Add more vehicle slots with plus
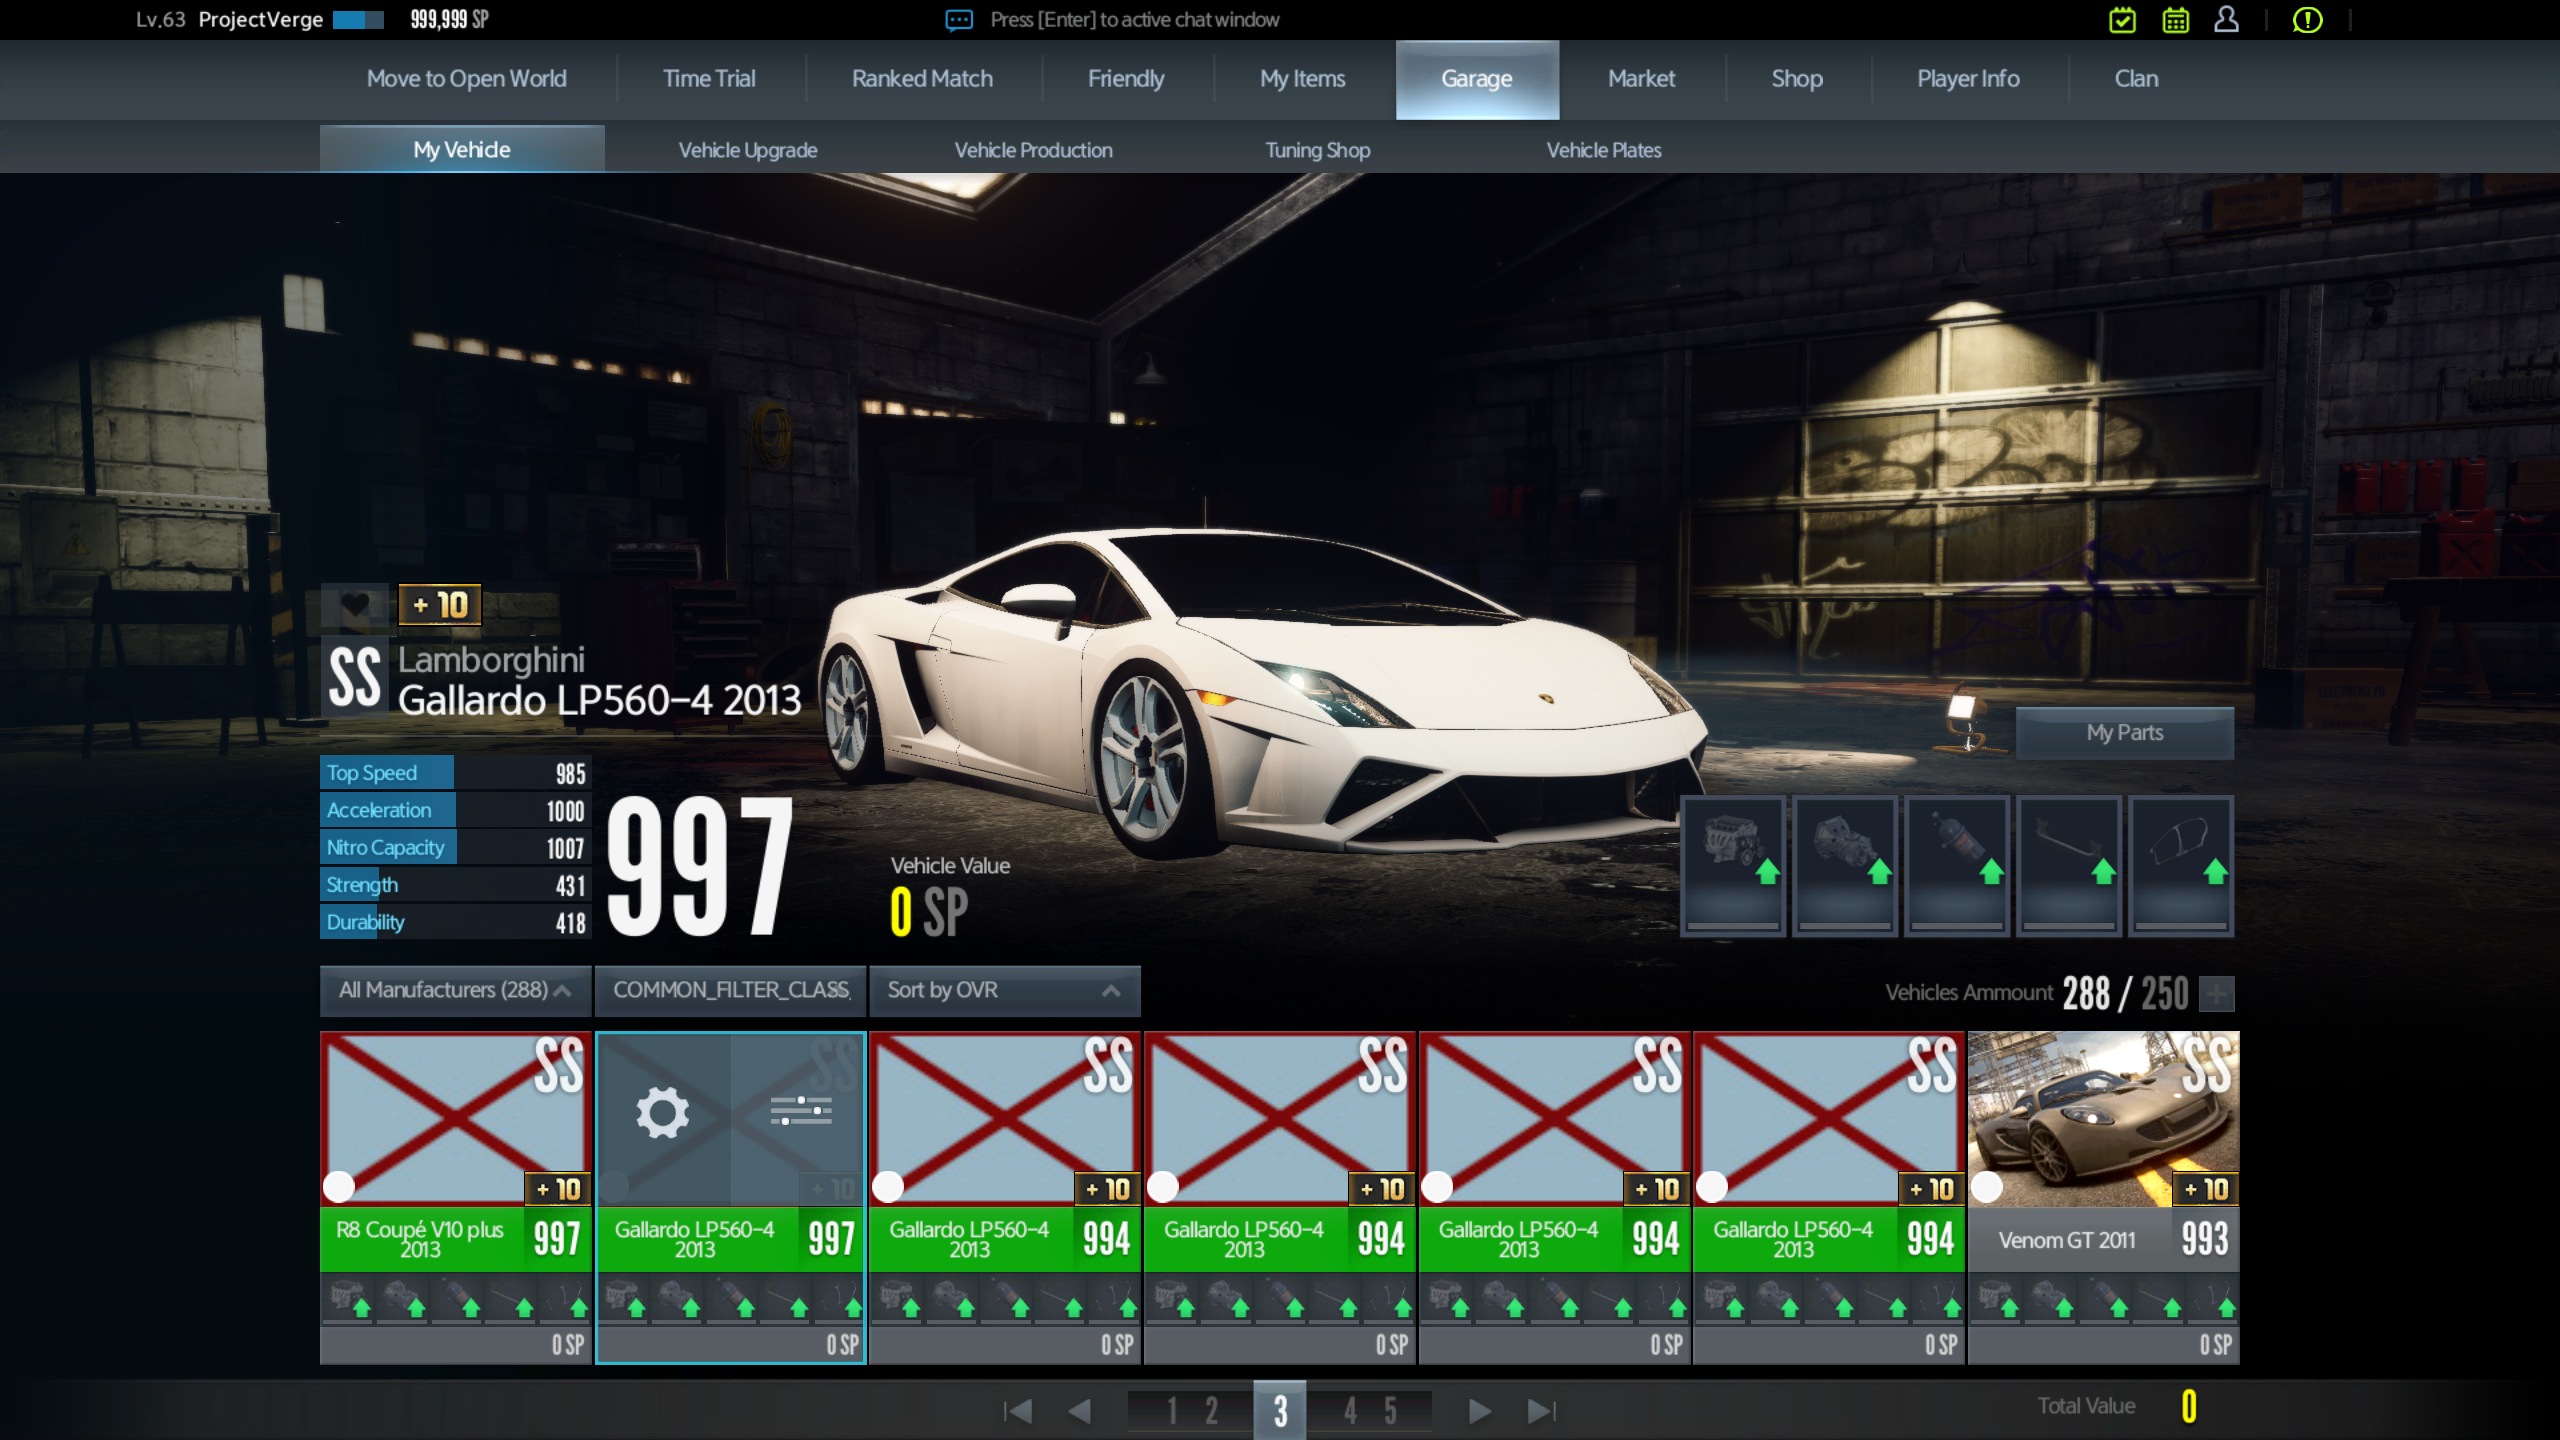This screenshot has width=2560, height=1440. [x=2216, y=993]
